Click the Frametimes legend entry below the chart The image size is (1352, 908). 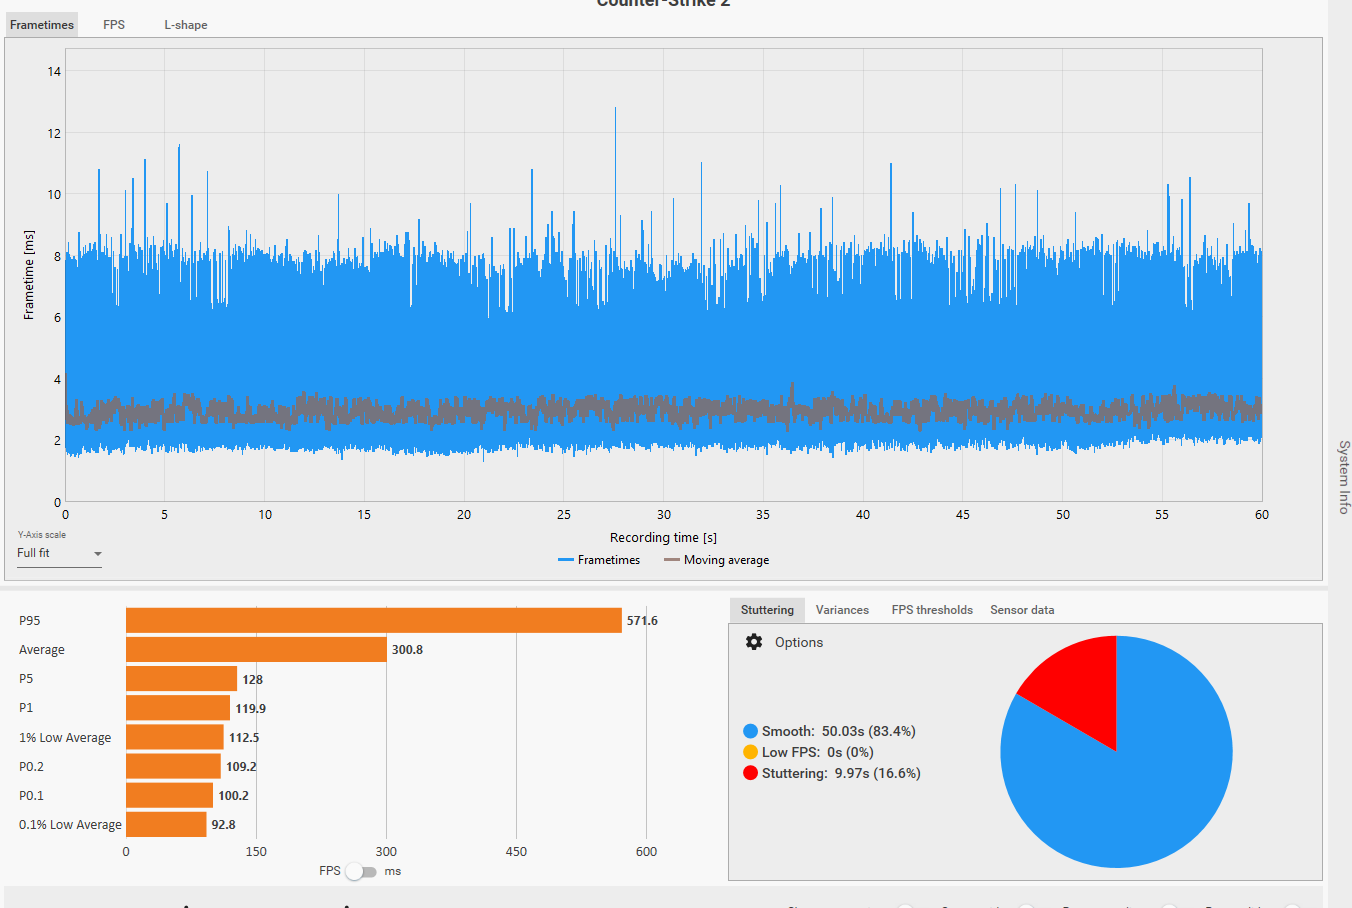point(599,560)
